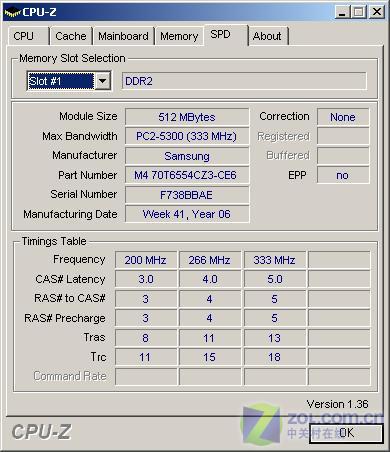Close the CPU-Z window
Viewport: 390px width, 452px height.
tap(377, 12)
